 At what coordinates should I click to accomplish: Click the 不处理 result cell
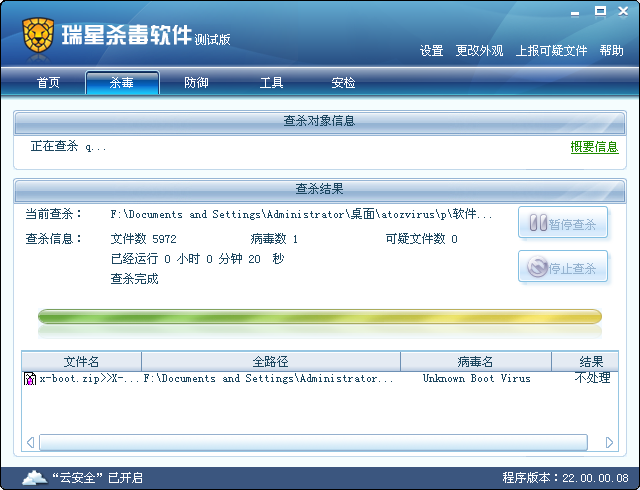tap(592, 378)
